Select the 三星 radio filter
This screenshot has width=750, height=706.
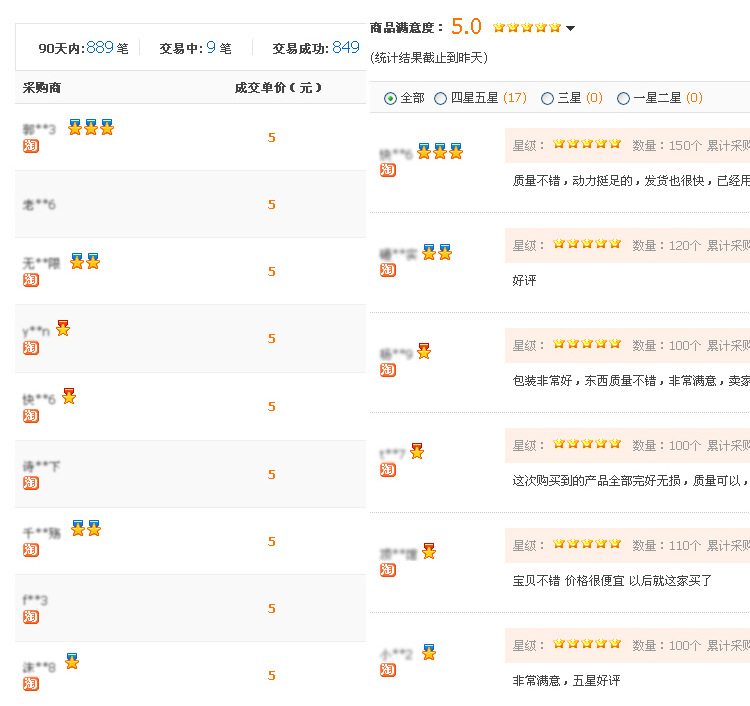tap(547, 98)
